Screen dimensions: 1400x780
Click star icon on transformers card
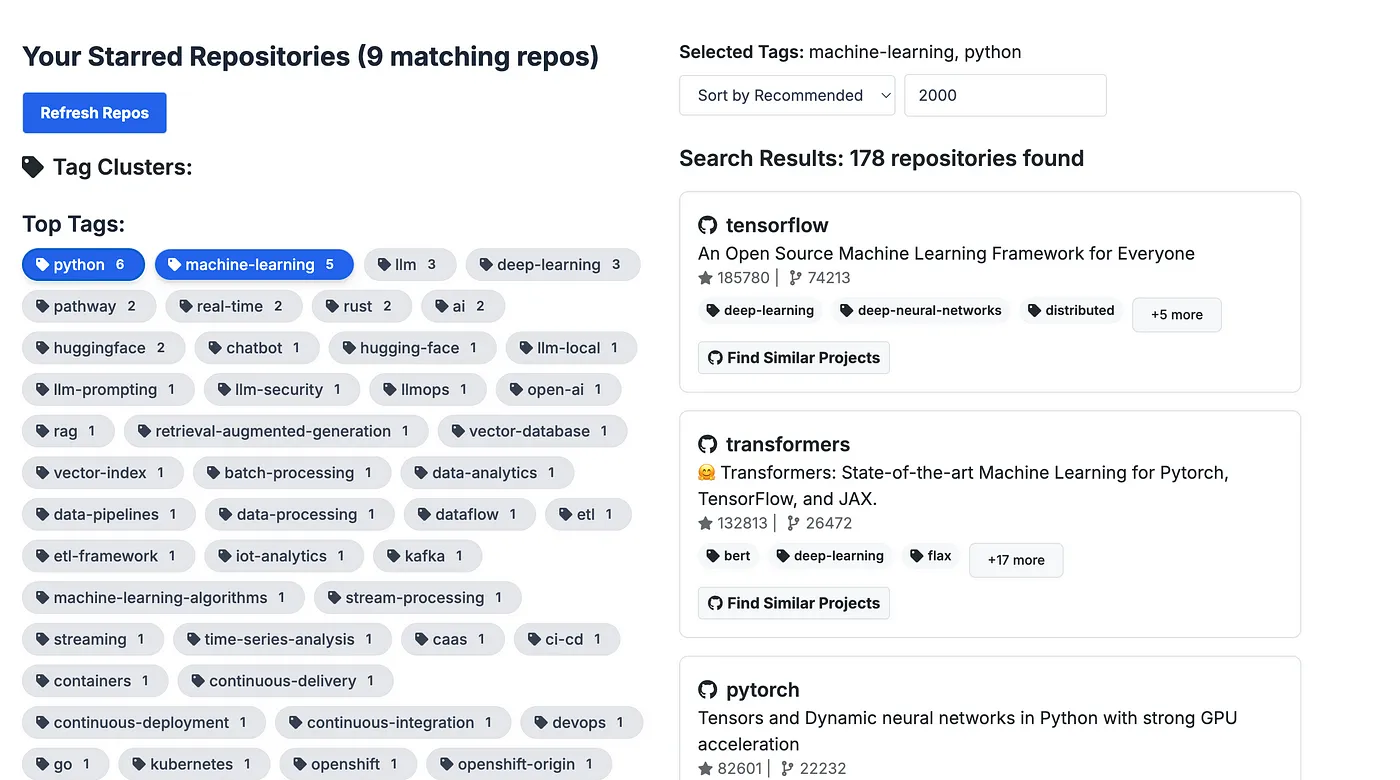(x=705, y=523)
